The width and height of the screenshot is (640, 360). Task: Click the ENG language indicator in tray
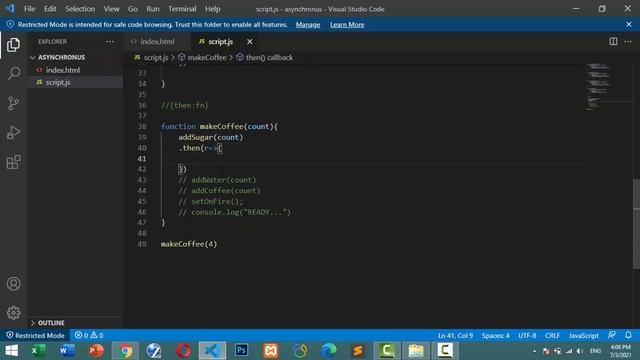coord(596,351)
